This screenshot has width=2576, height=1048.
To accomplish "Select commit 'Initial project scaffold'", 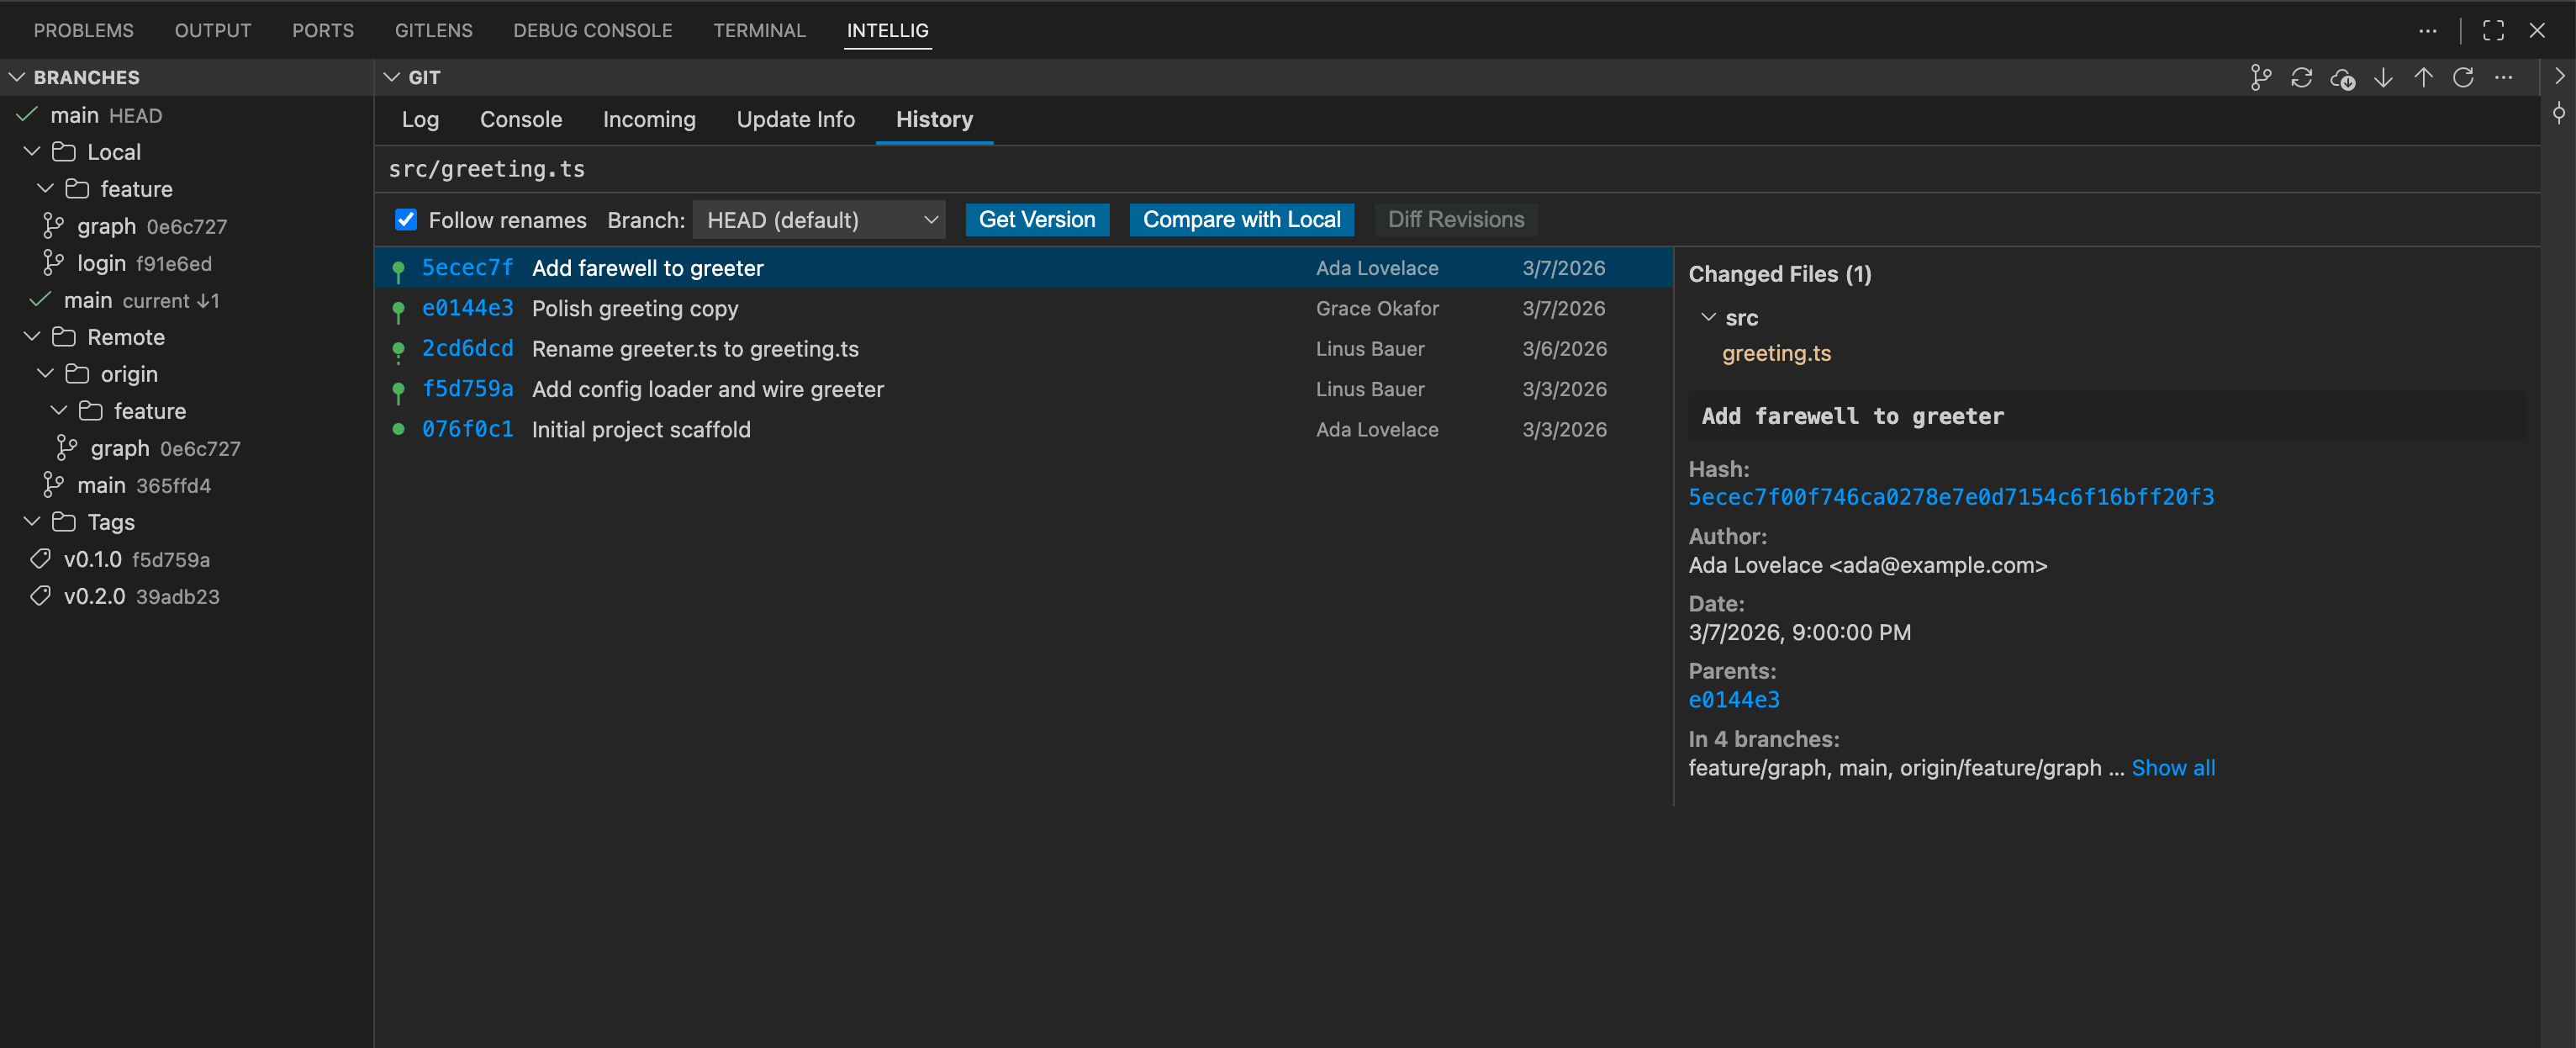I will (x=1024, y=430).
